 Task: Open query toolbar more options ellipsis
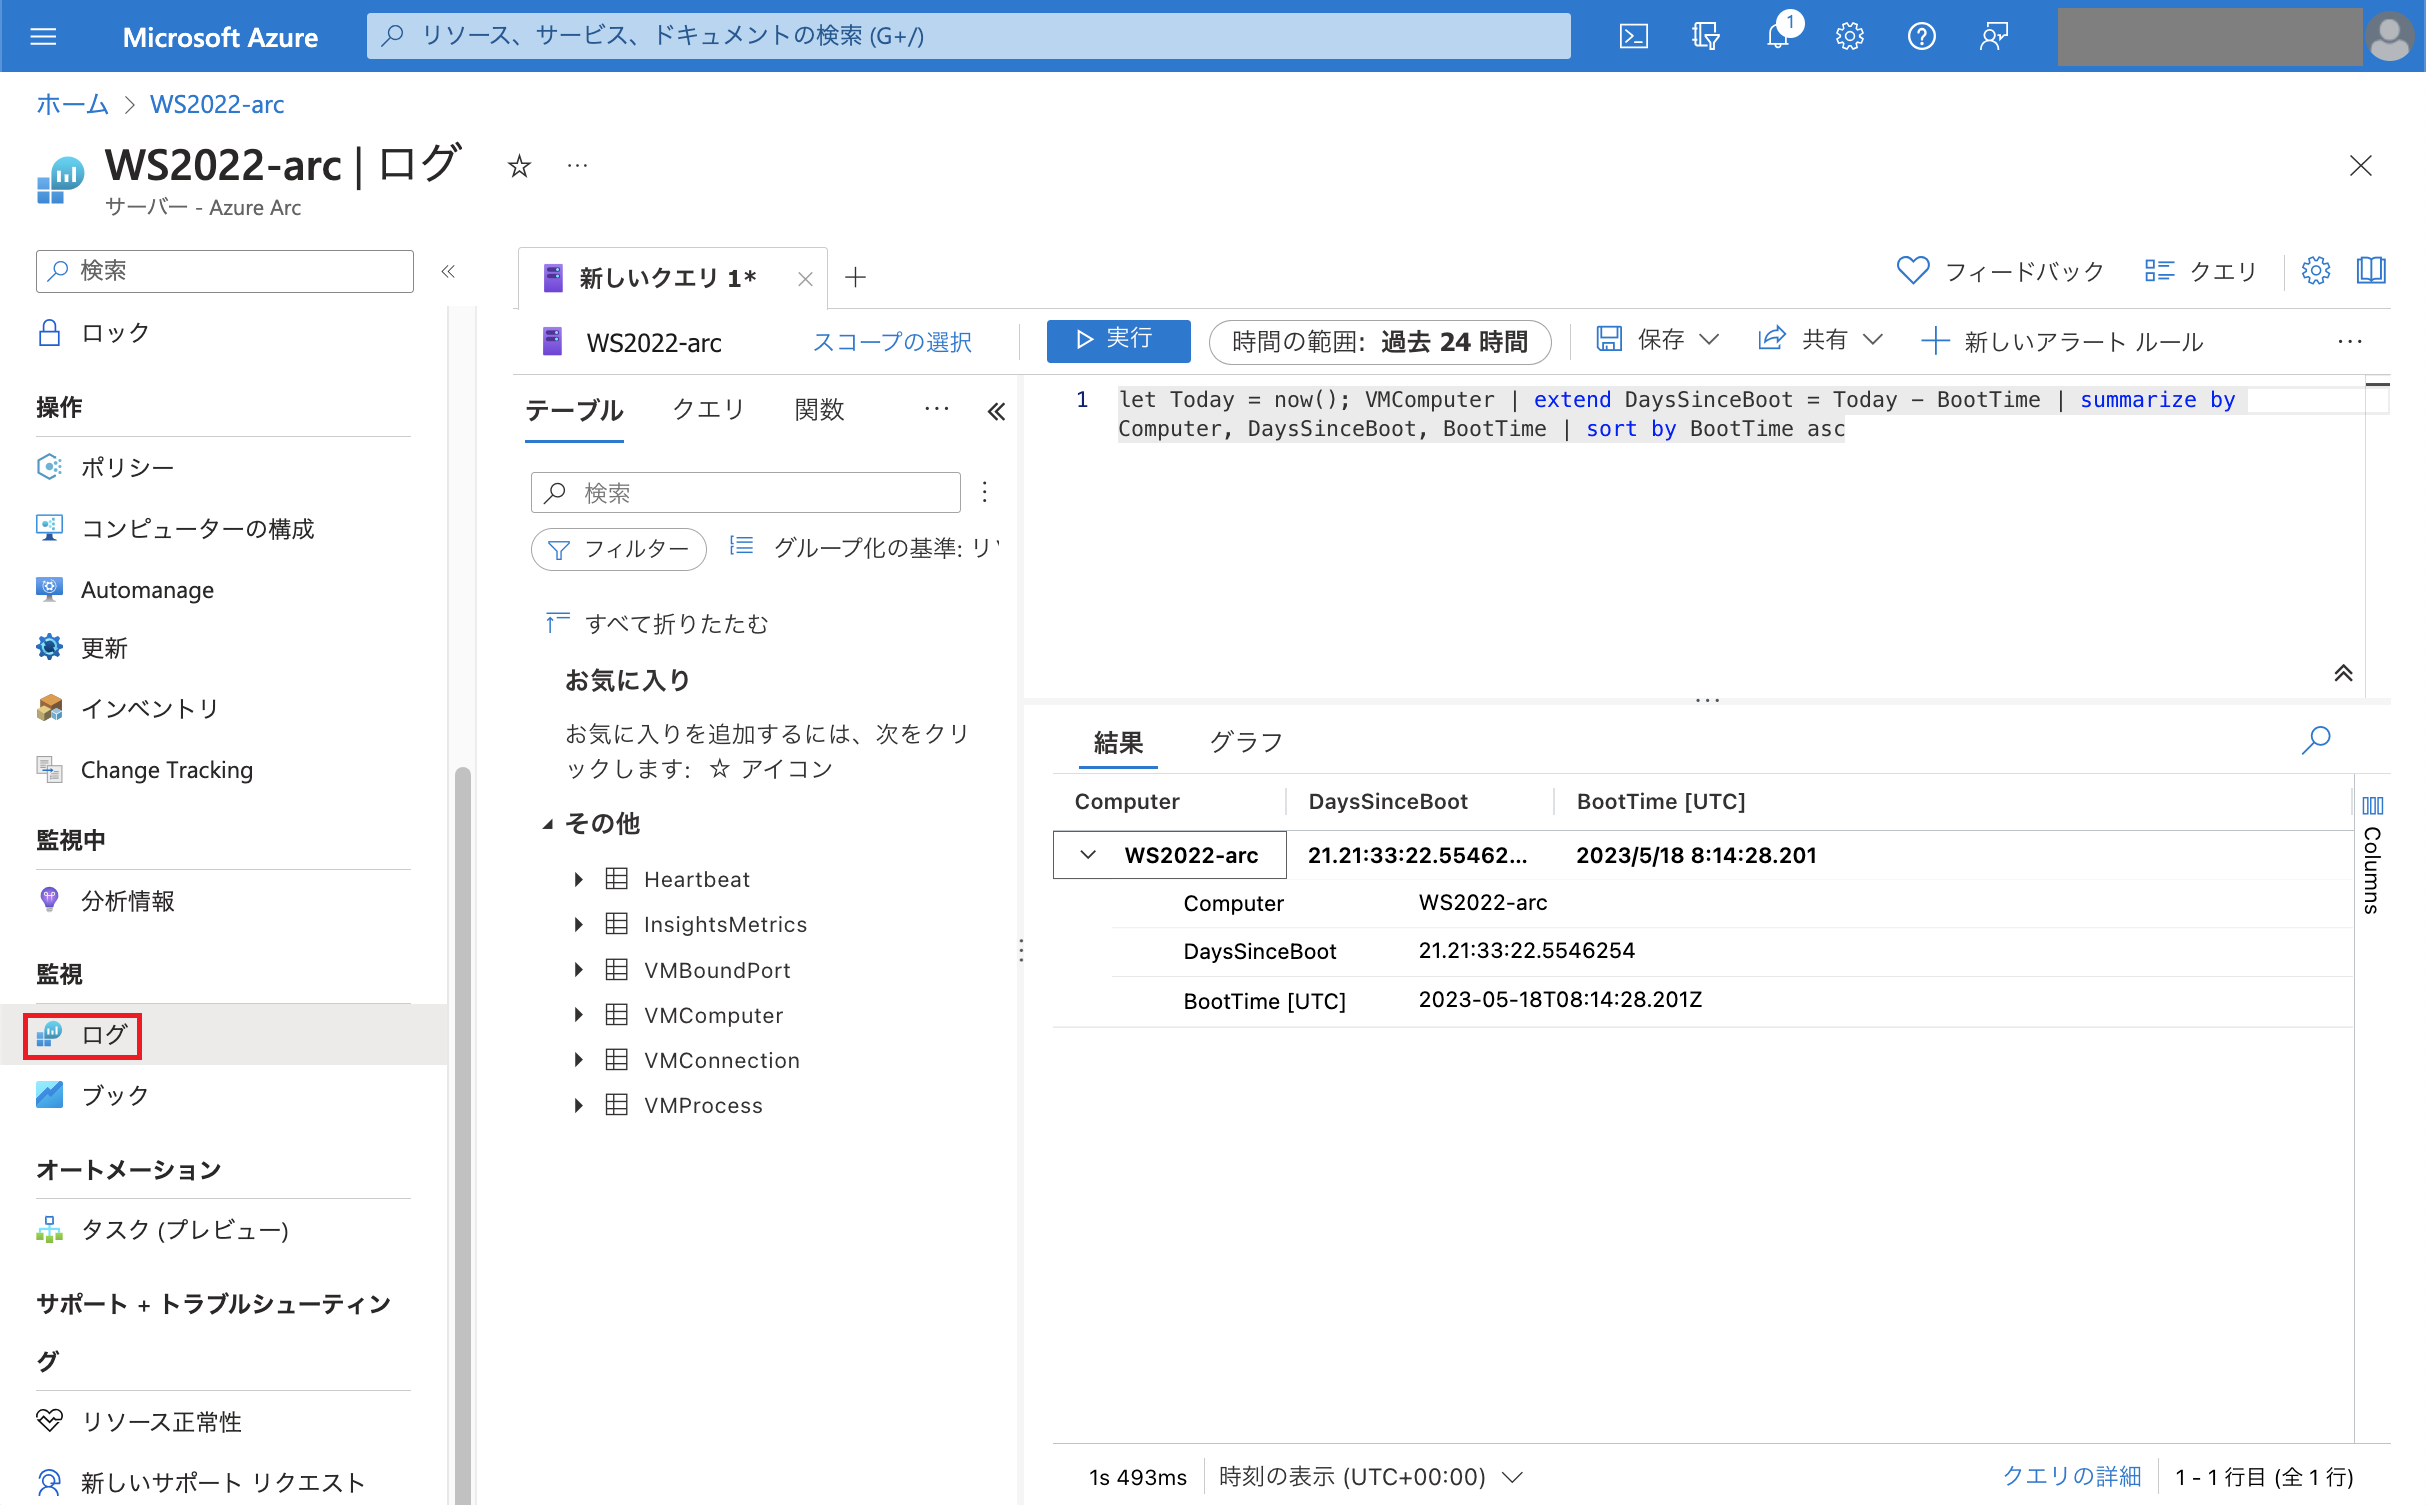point(2350,342)
